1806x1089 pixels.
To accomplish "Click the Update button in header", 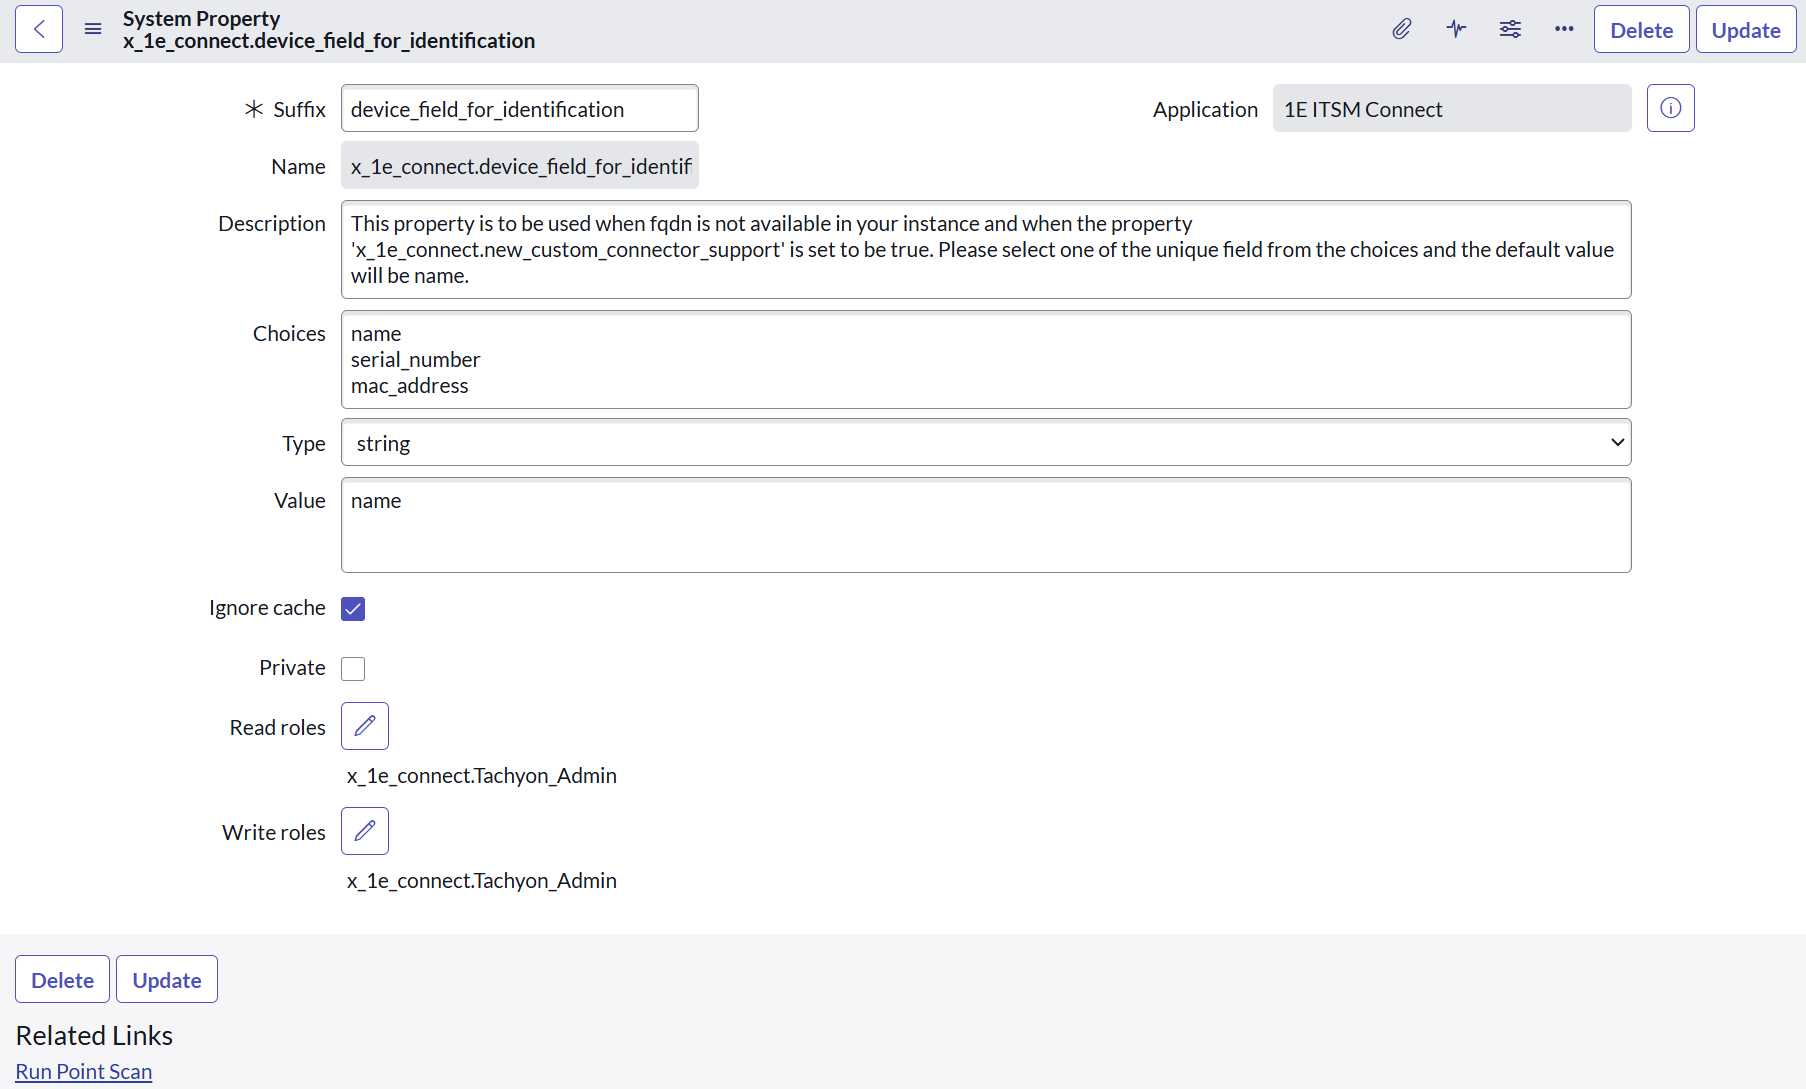I will [1745, 30].
